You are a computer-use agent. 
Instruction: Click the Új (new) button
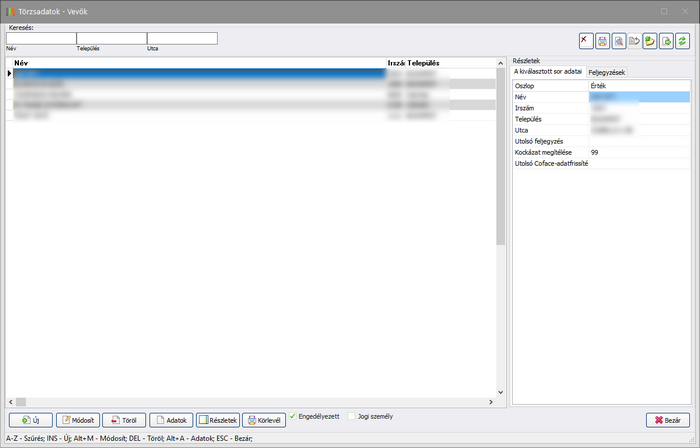point(30,420)
